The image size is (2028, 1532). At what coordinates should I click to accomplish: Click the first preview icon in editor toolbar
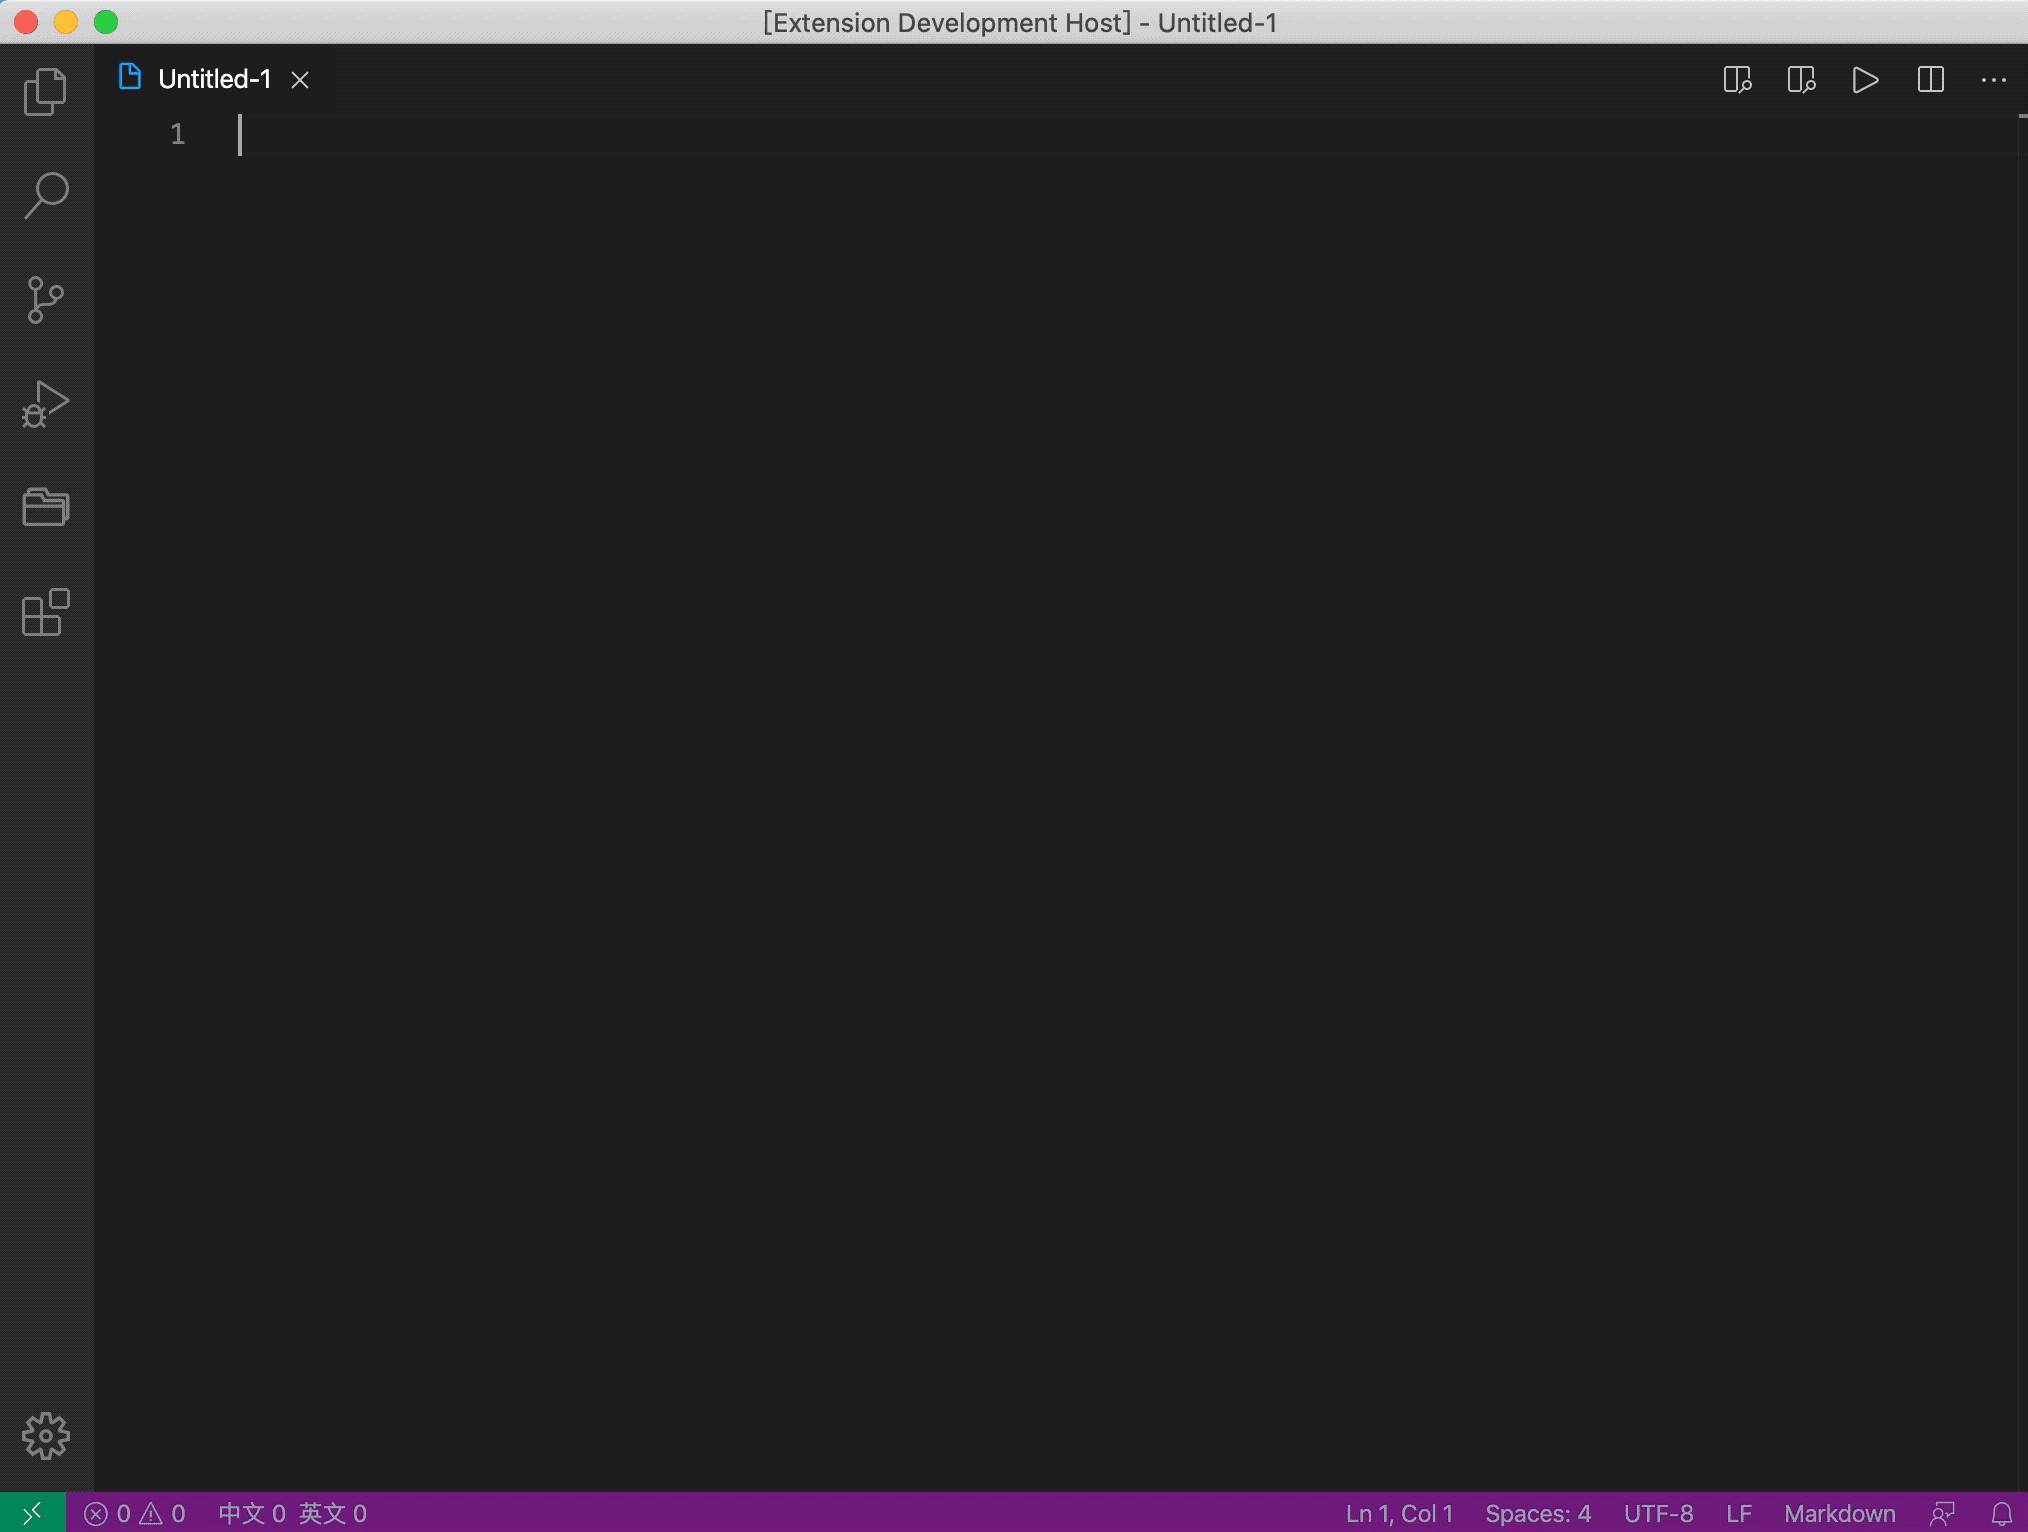click(x=1737, y=80)
